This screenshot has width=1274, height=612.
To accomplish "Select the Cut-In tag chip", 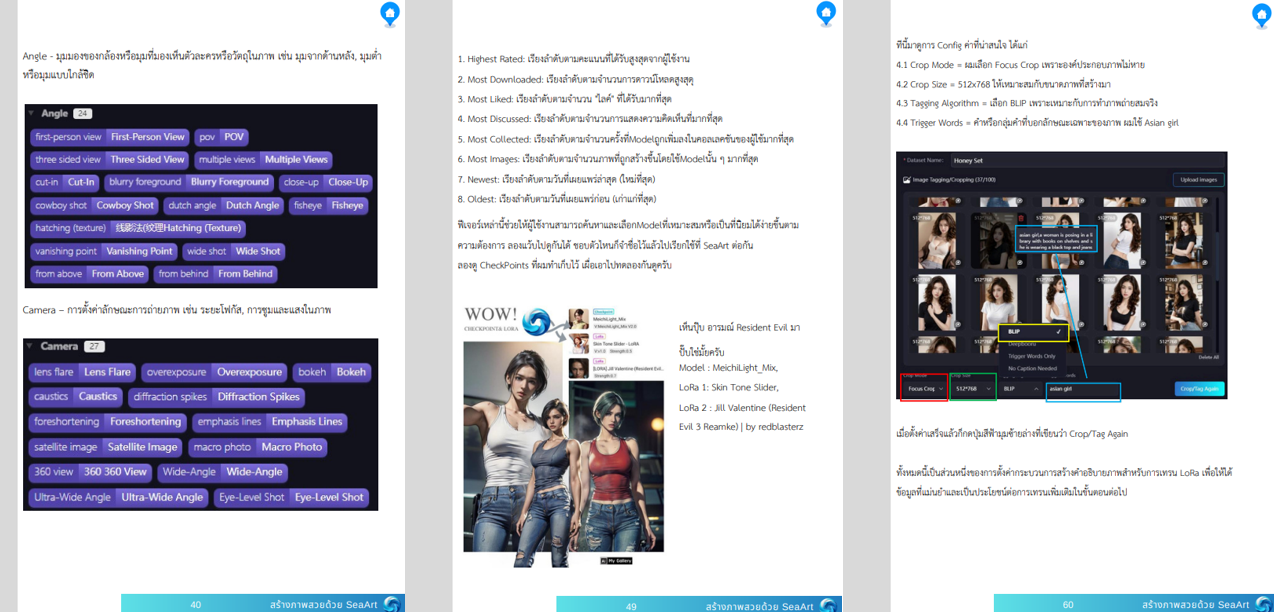I will click(x=65, y=182).
